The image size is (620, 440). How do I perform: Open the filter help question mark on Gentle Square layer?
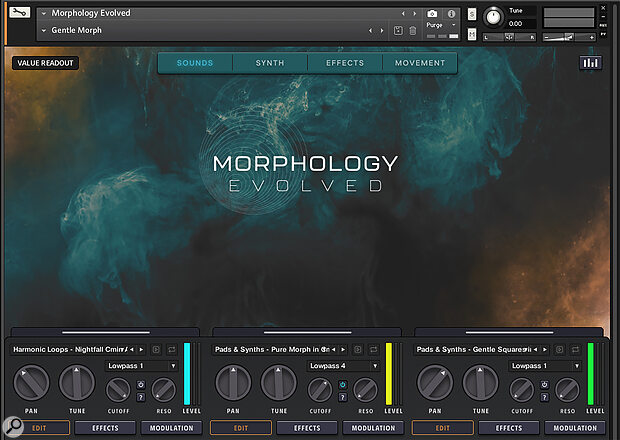[x=544, y=397]
